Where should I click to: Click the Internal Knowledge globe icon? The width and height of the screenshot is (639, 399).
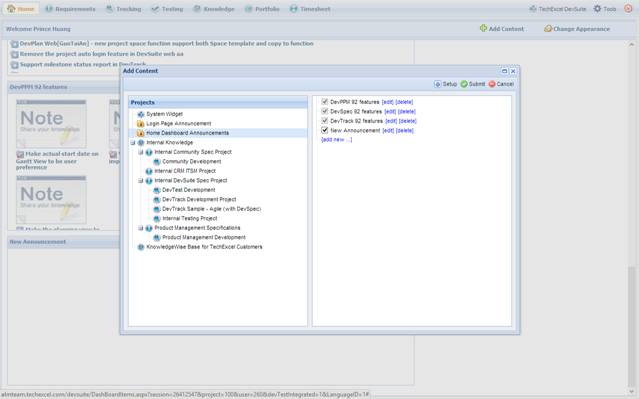[141, 143]
